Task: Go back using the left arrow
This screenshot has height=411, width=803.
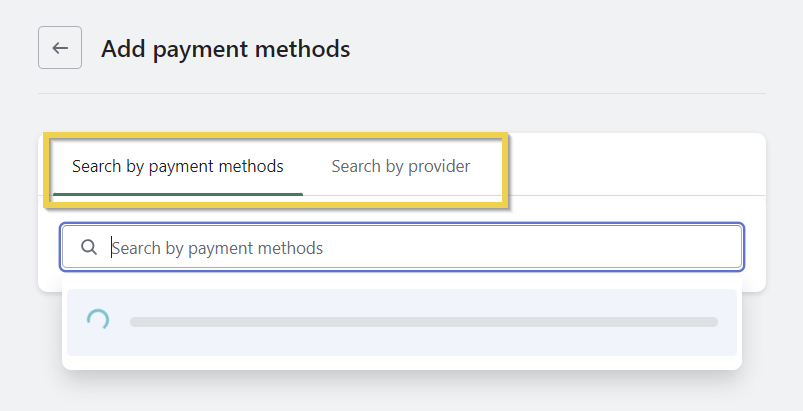Action: 60,48
